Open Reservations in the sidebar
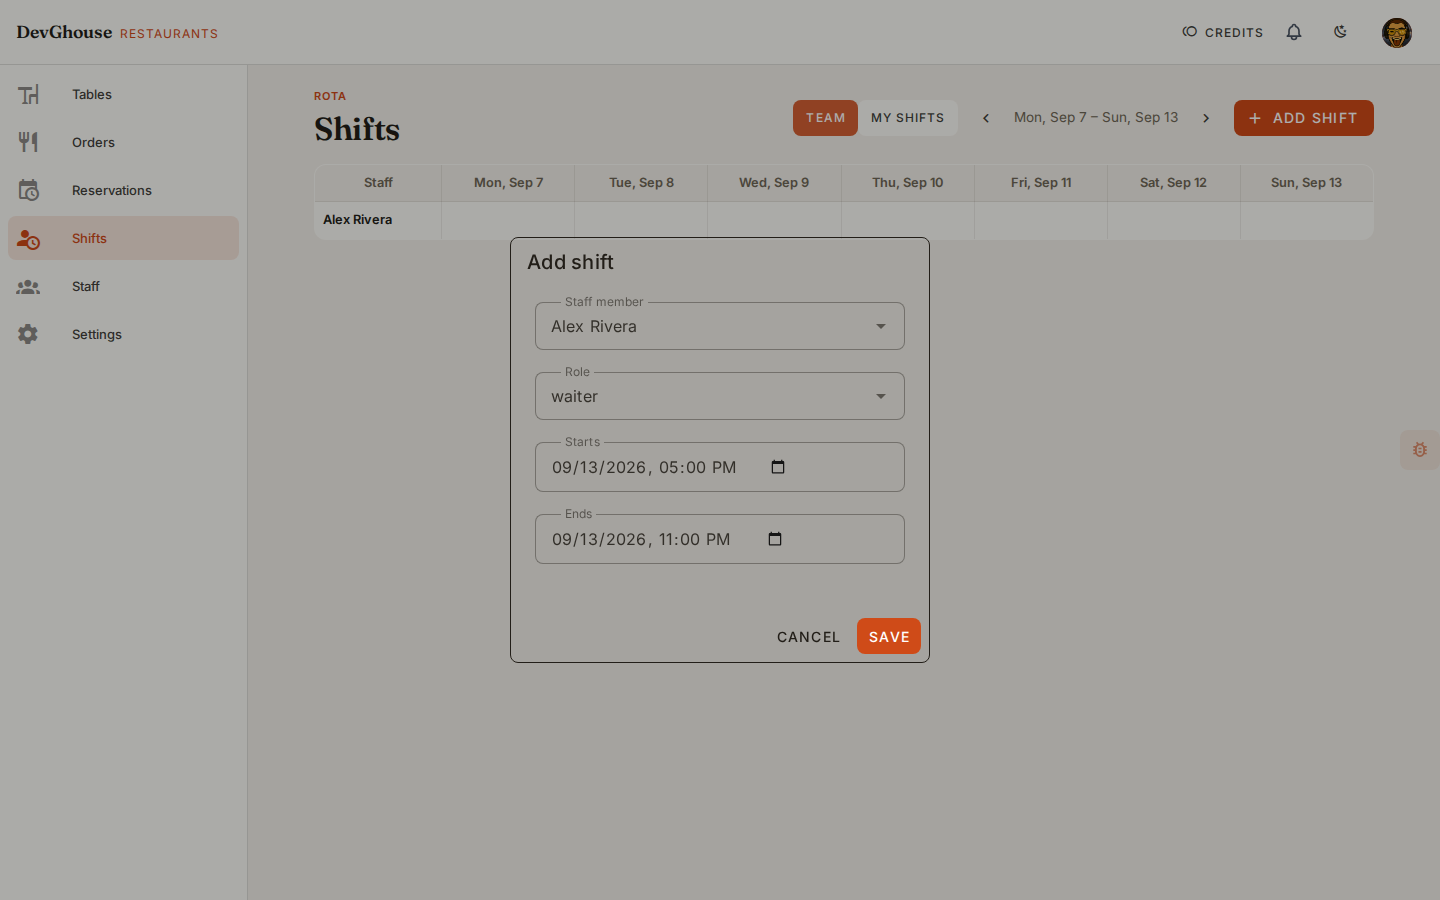 pyautogui.click(x=123, y=190)
